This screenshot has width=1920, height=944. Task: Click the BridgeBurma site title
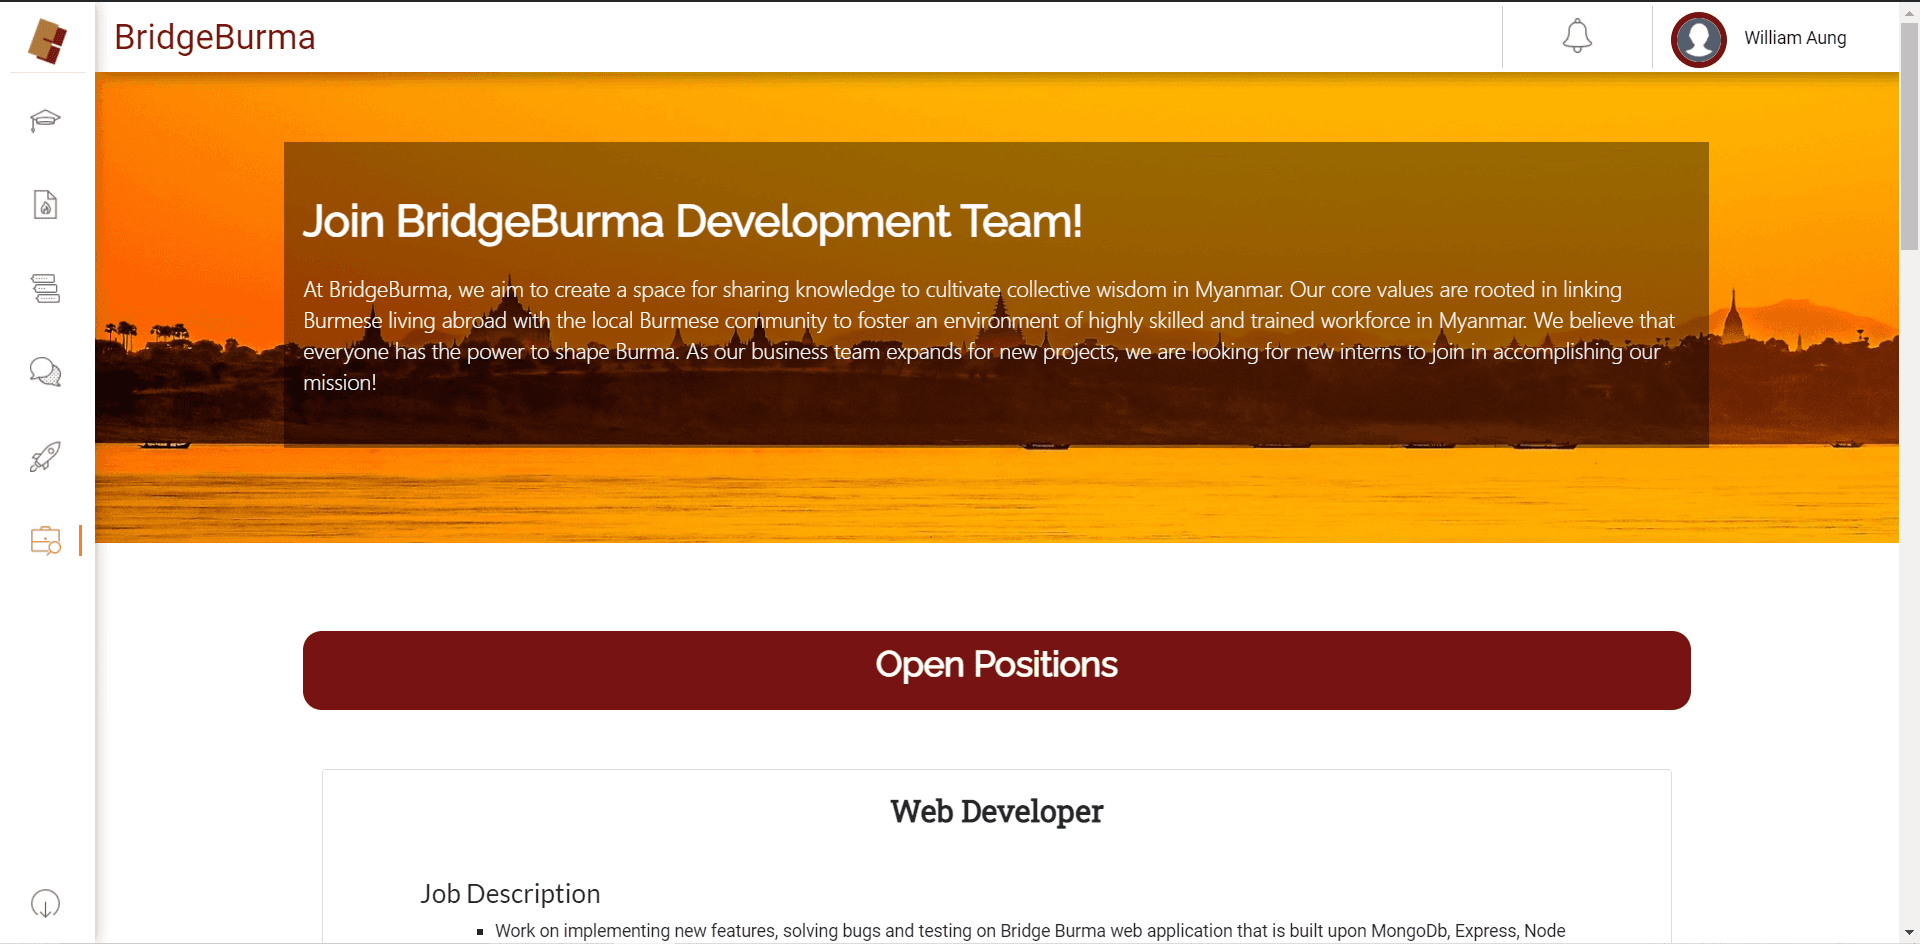(x=215, y=37)
